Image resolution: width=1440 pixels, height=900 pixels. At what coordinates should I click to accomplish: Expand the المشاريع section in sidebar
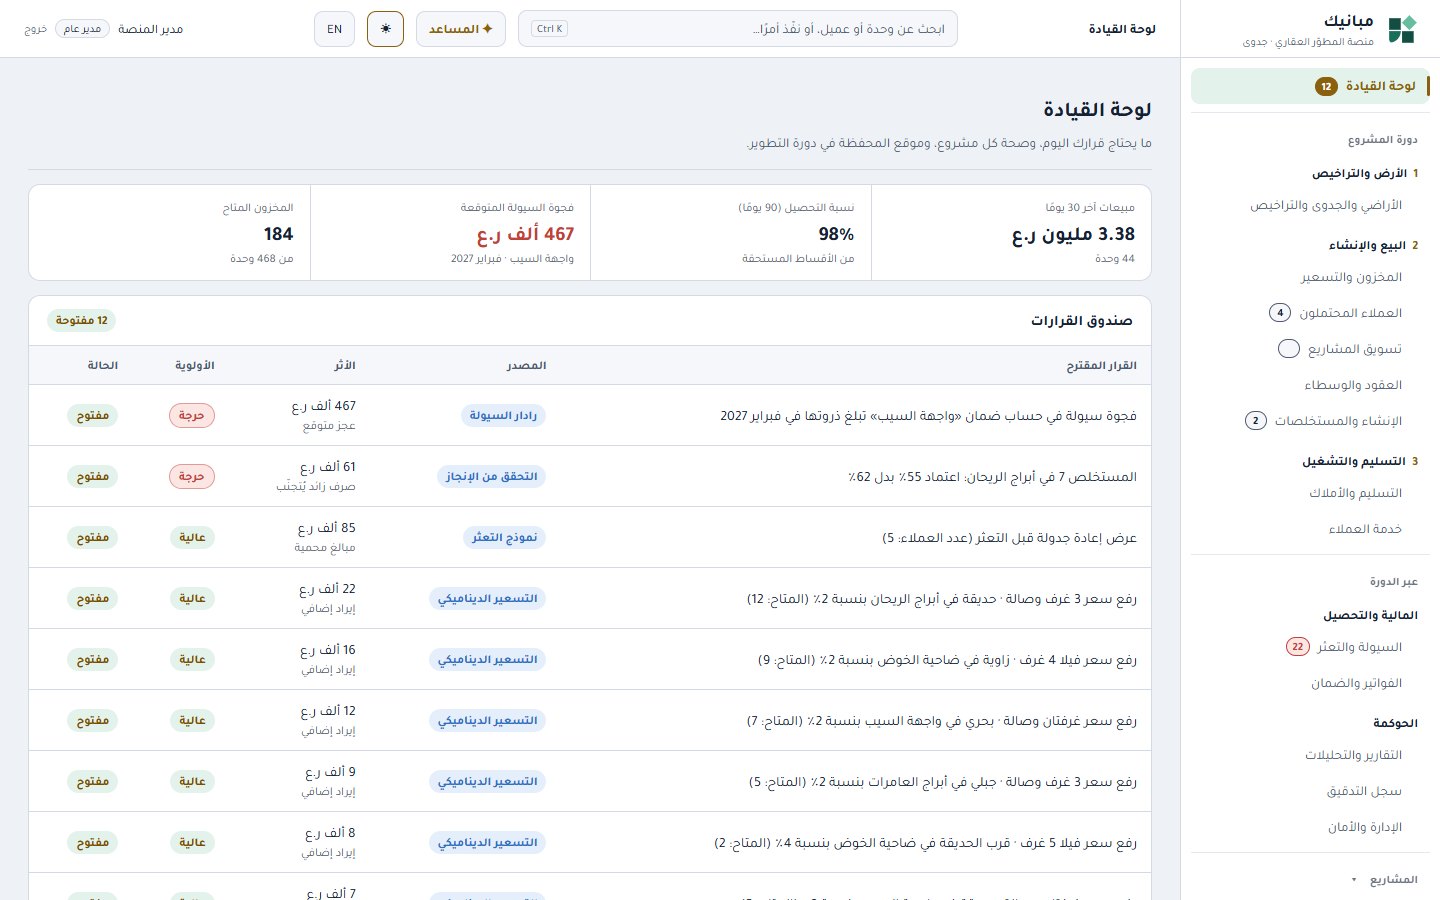point(1310,880)
